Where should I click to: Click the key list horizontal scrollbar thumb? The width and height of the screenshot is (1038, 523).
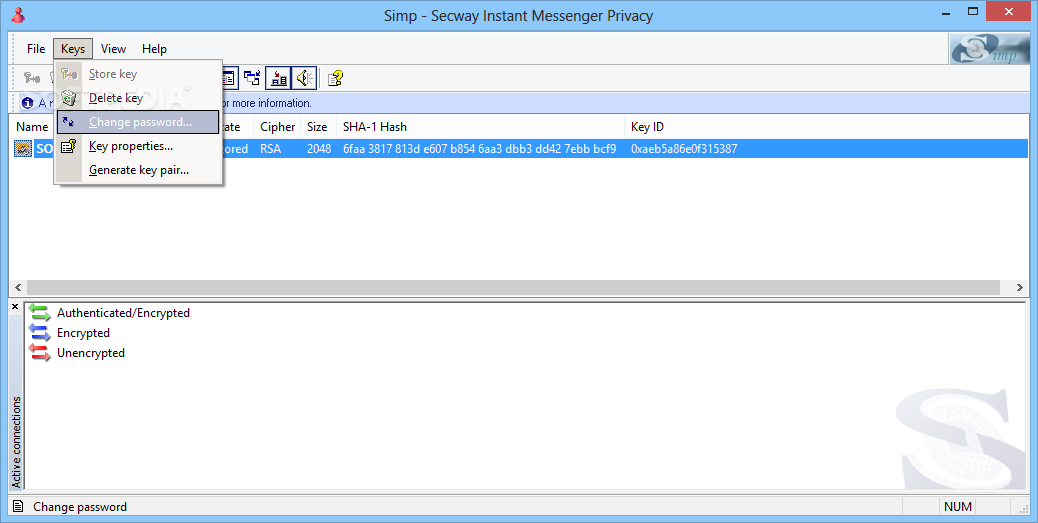[x=513, y=287]
